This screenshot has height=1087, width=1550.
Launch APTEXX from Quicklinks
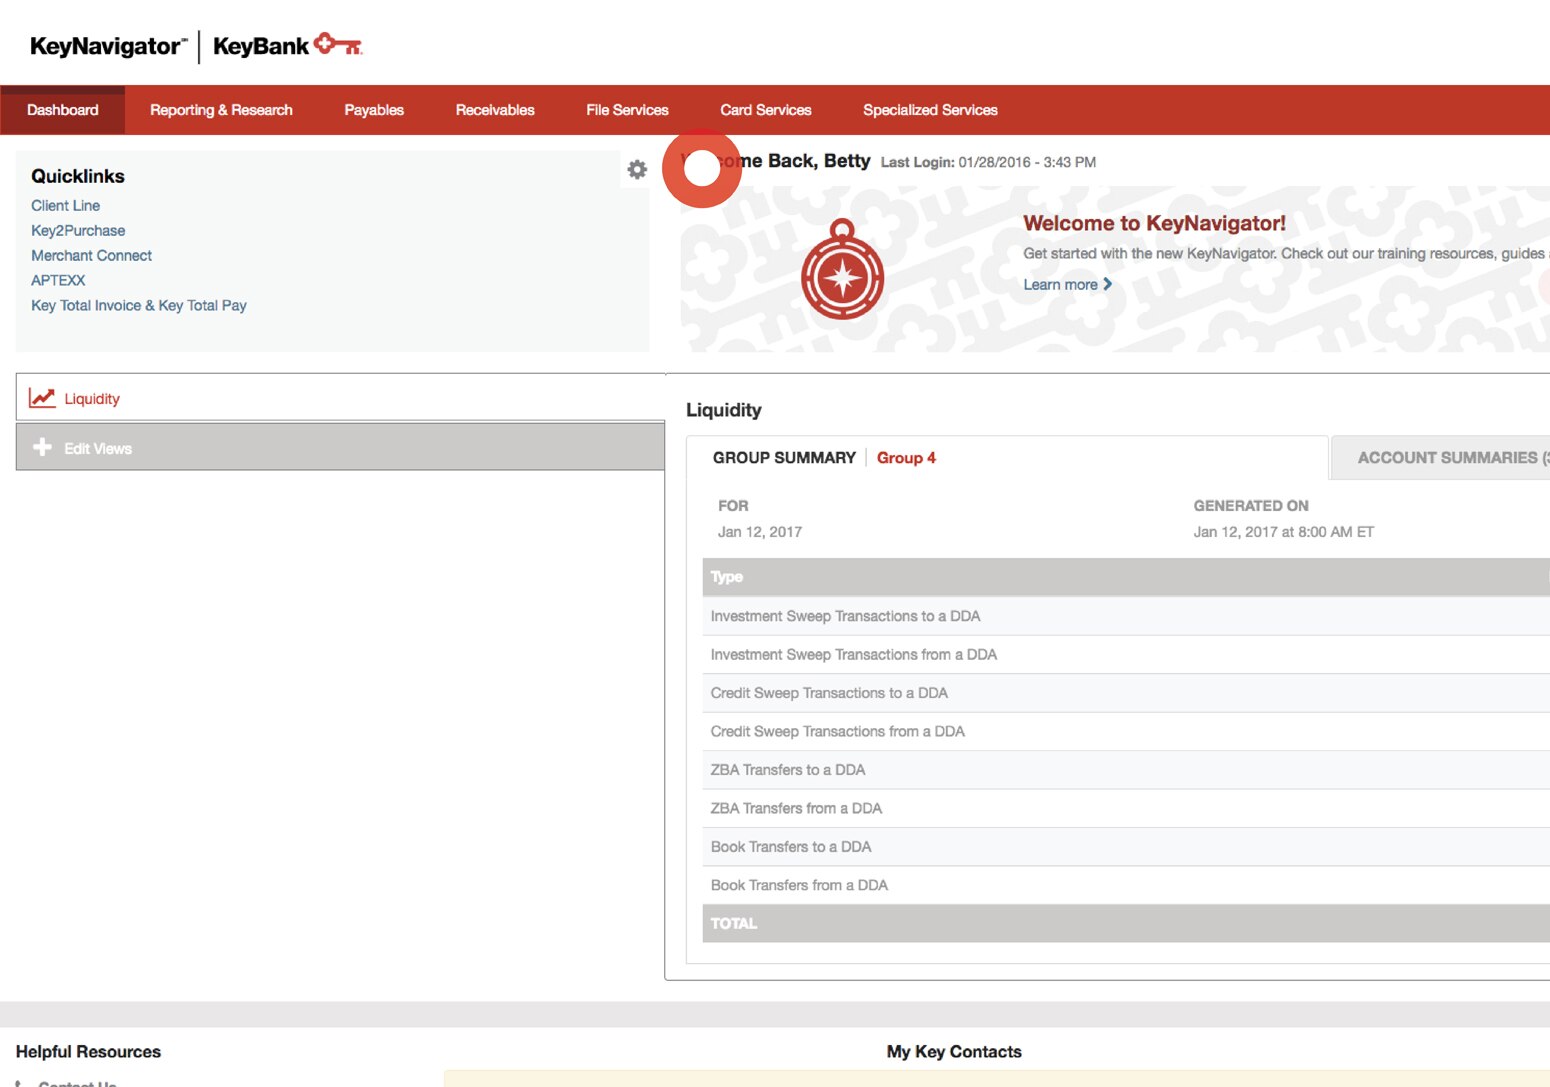(58, 280)
